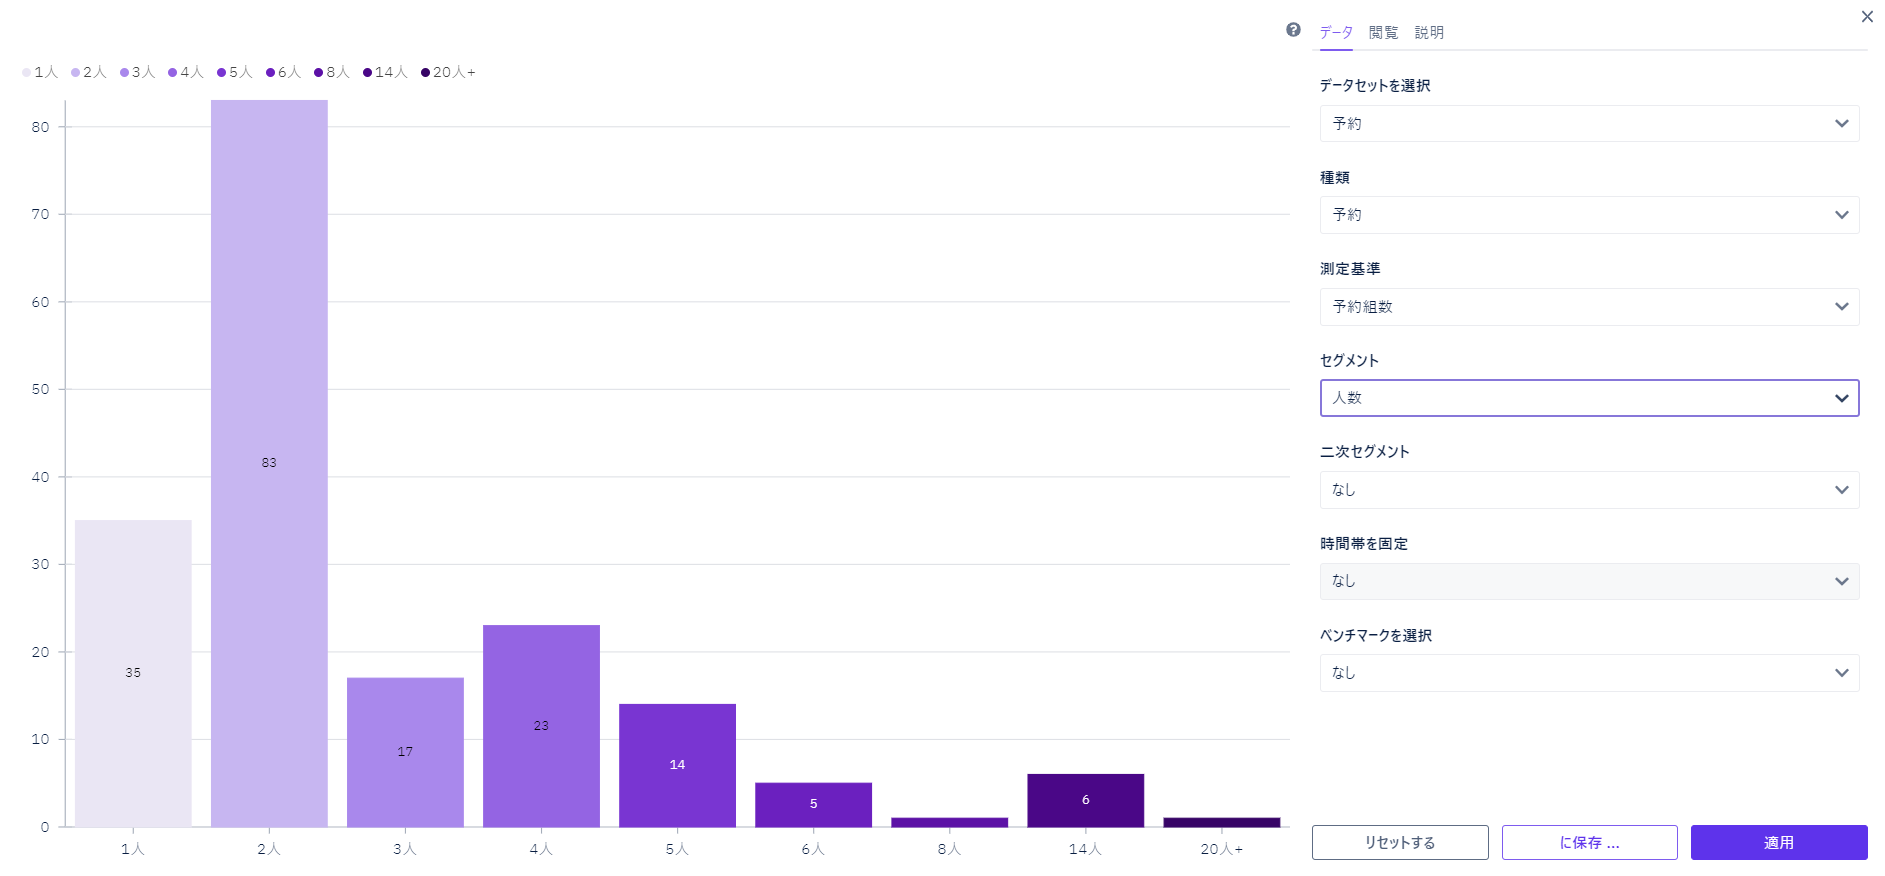Click the に保存 button
This screenshot has width=1885, height=876.
[x=1588, y=843]
